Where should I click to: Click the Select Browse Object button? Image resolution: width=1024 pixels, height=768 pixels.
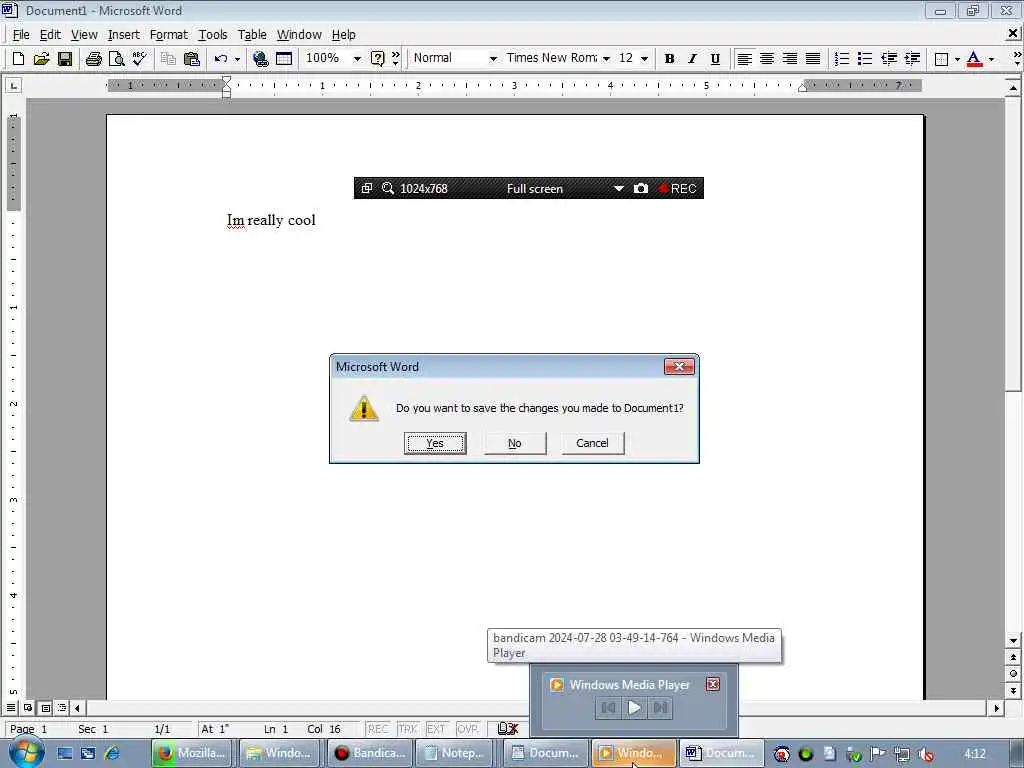click(x=1013, y=673)
